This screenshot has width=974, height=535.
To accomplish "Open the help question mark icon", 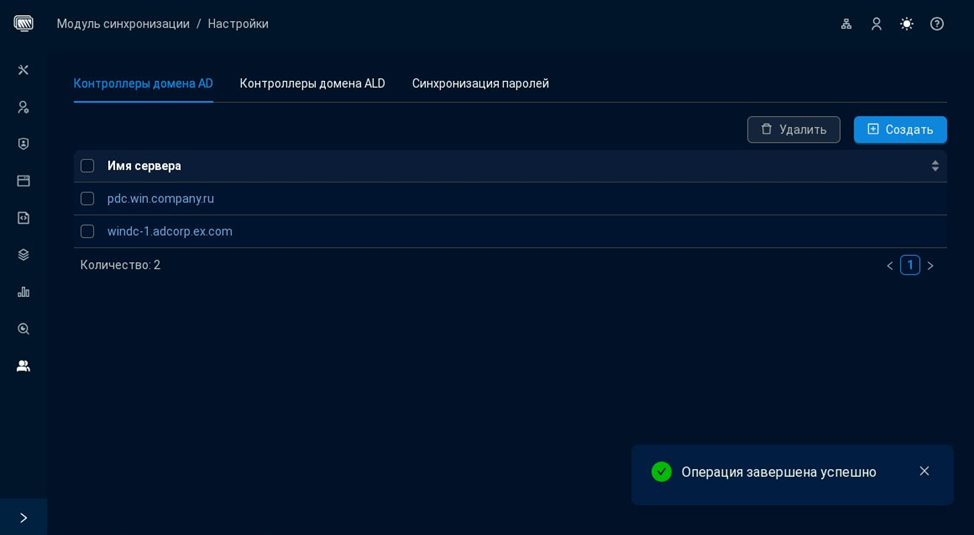I will tap(937, 24).
